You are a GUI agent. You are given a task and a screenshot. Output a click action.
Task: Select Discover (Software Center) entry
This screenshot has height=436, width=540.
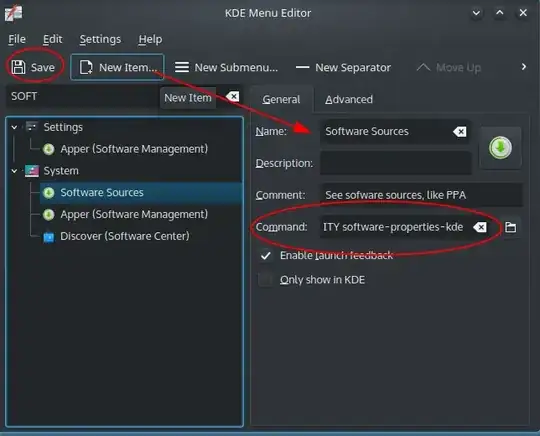coord(125,236)
